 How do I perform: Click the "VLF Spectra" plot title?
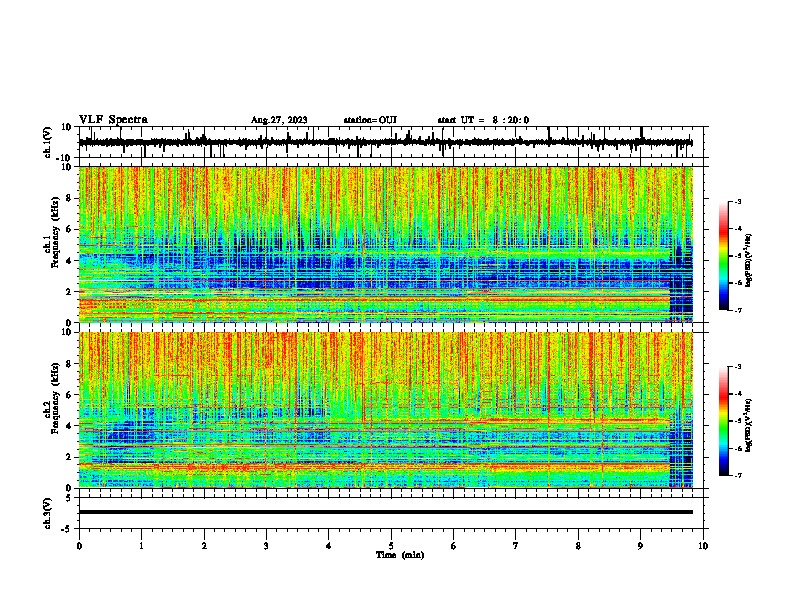coord(113,120)
